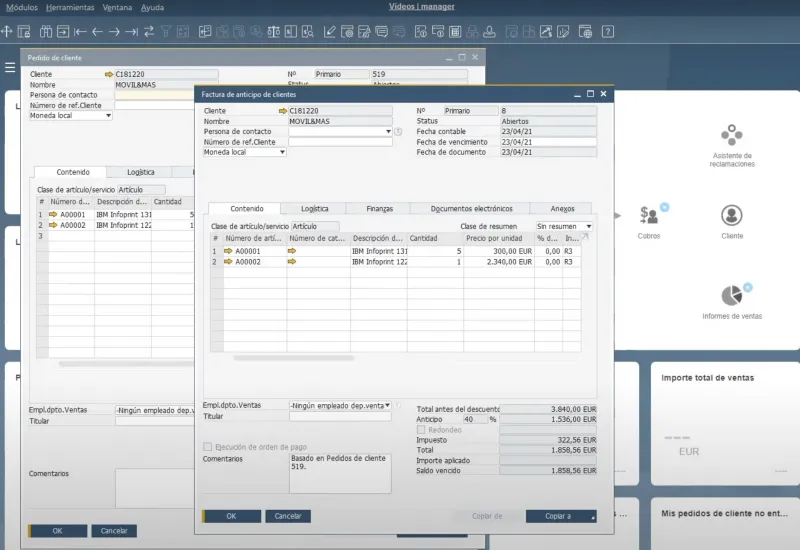The image size is (800, 550).
Task: Click the stamp toolbar icon
Action: (x=489, y=32)
